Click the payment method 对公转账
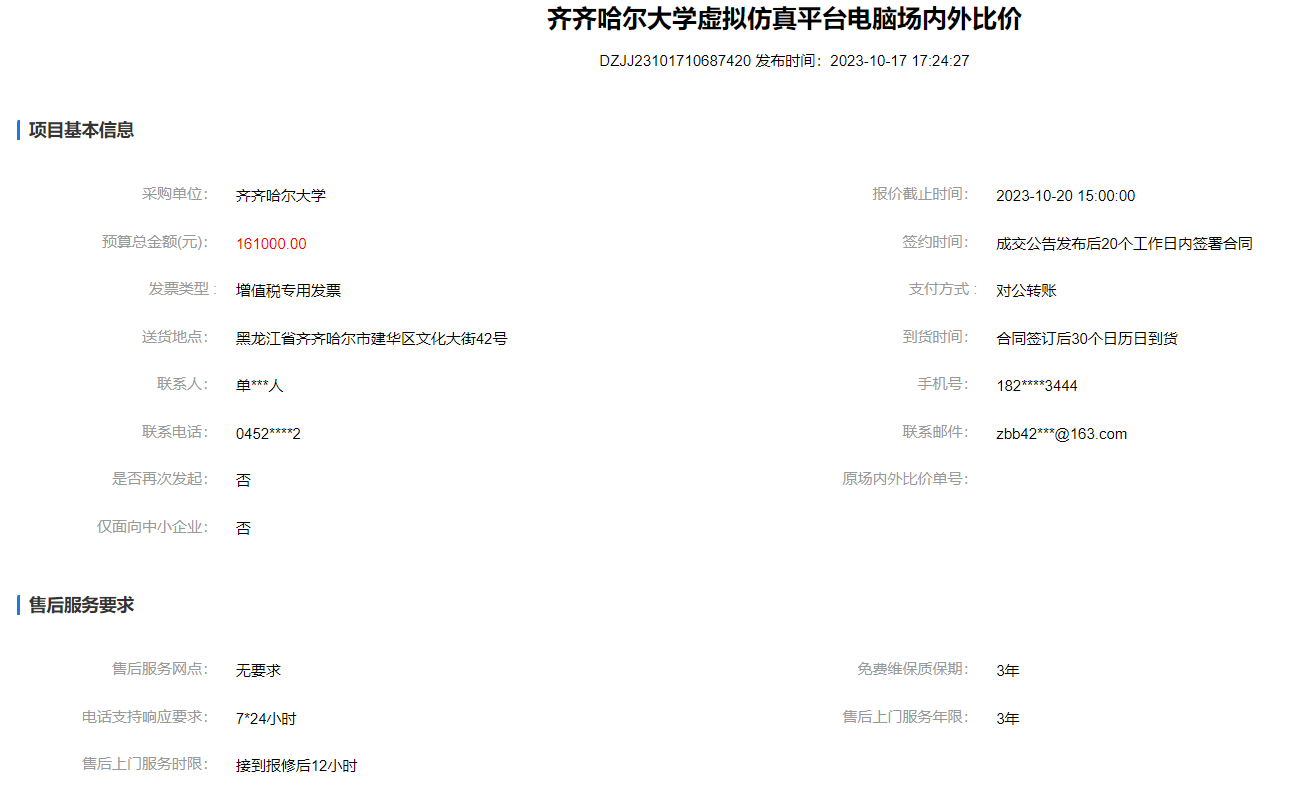The image size is (1299, 802). click(1026, 291)
